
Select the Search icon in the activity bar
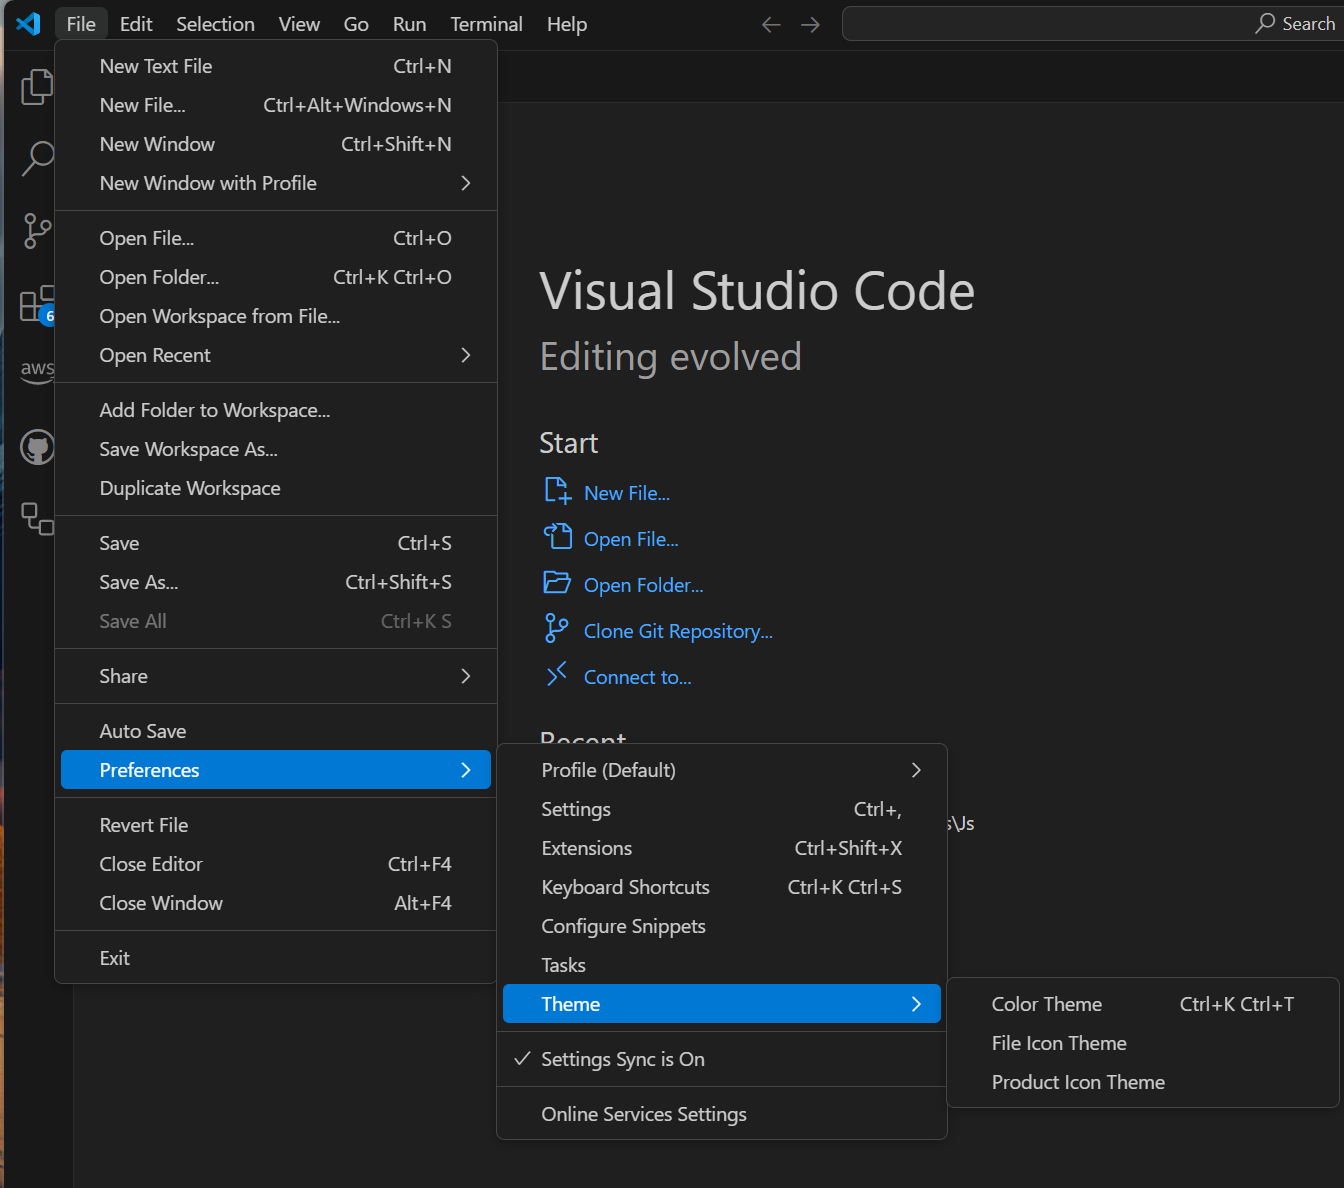click(x=37, y=158)
